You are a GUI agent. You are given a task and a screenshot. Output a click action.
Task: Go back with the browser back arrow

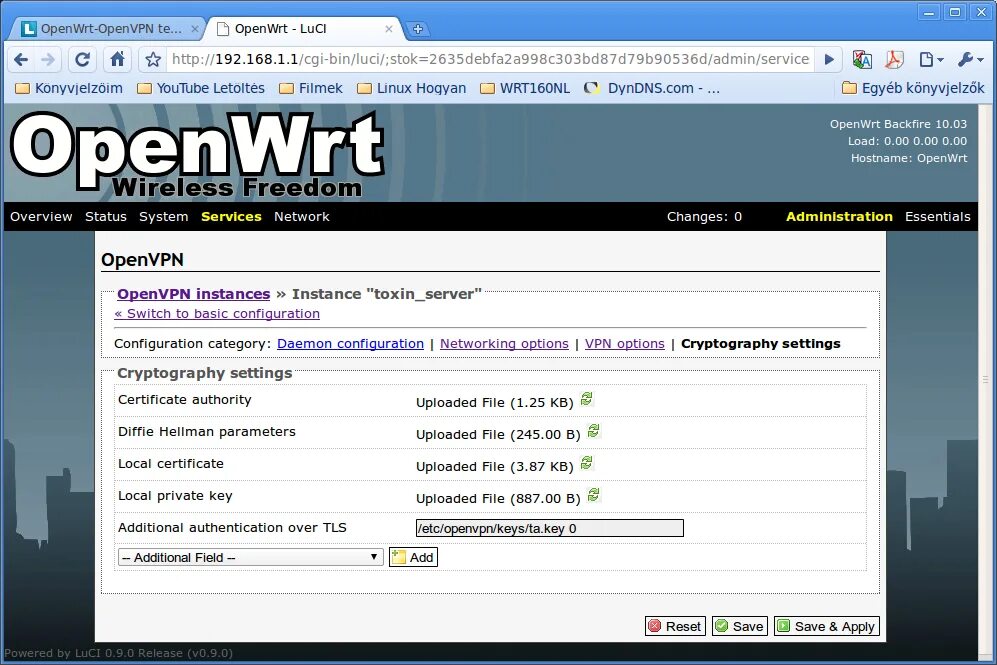click(21, 60)
